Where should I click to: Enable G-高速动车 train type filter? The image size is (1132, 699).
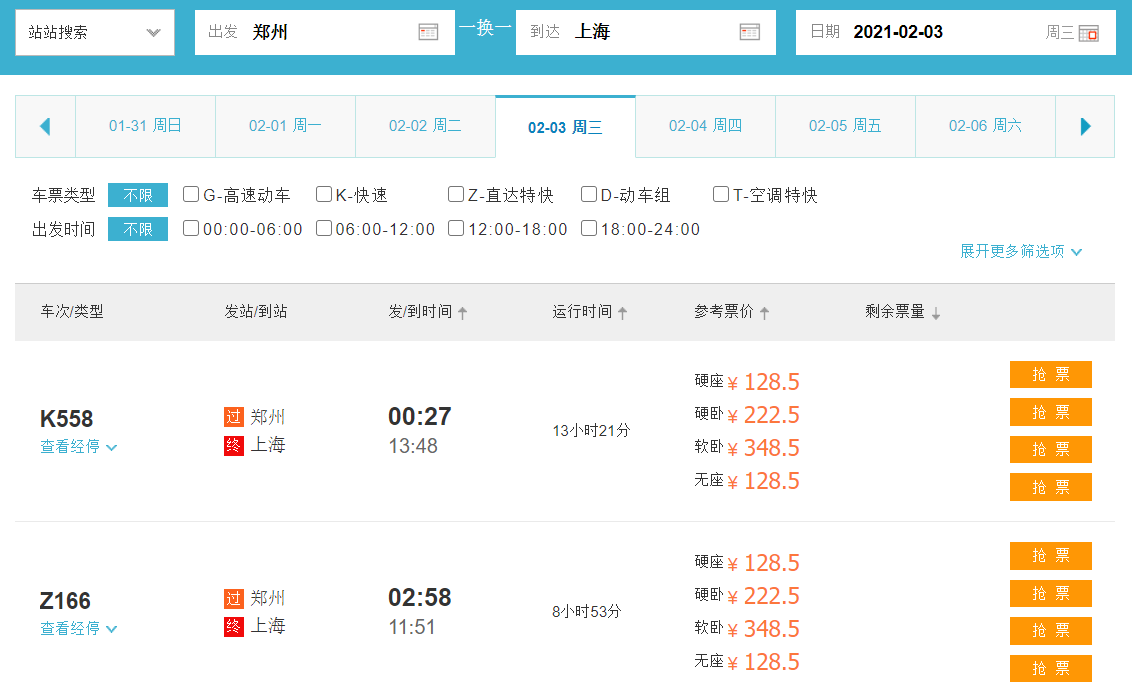pos(191,194)
